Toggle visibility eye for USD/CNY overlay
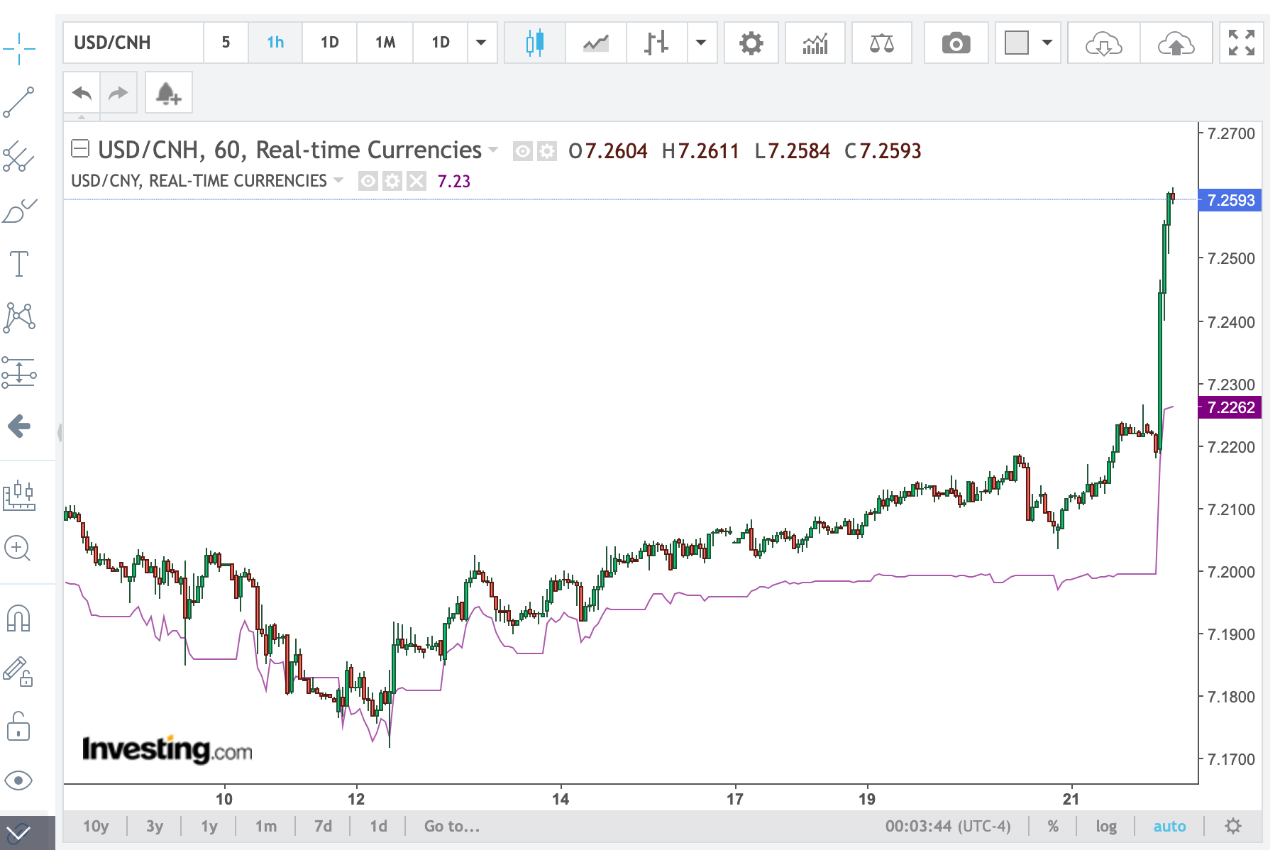The width and height of the screenshot is (1280, 855). [x=368, y=181]
